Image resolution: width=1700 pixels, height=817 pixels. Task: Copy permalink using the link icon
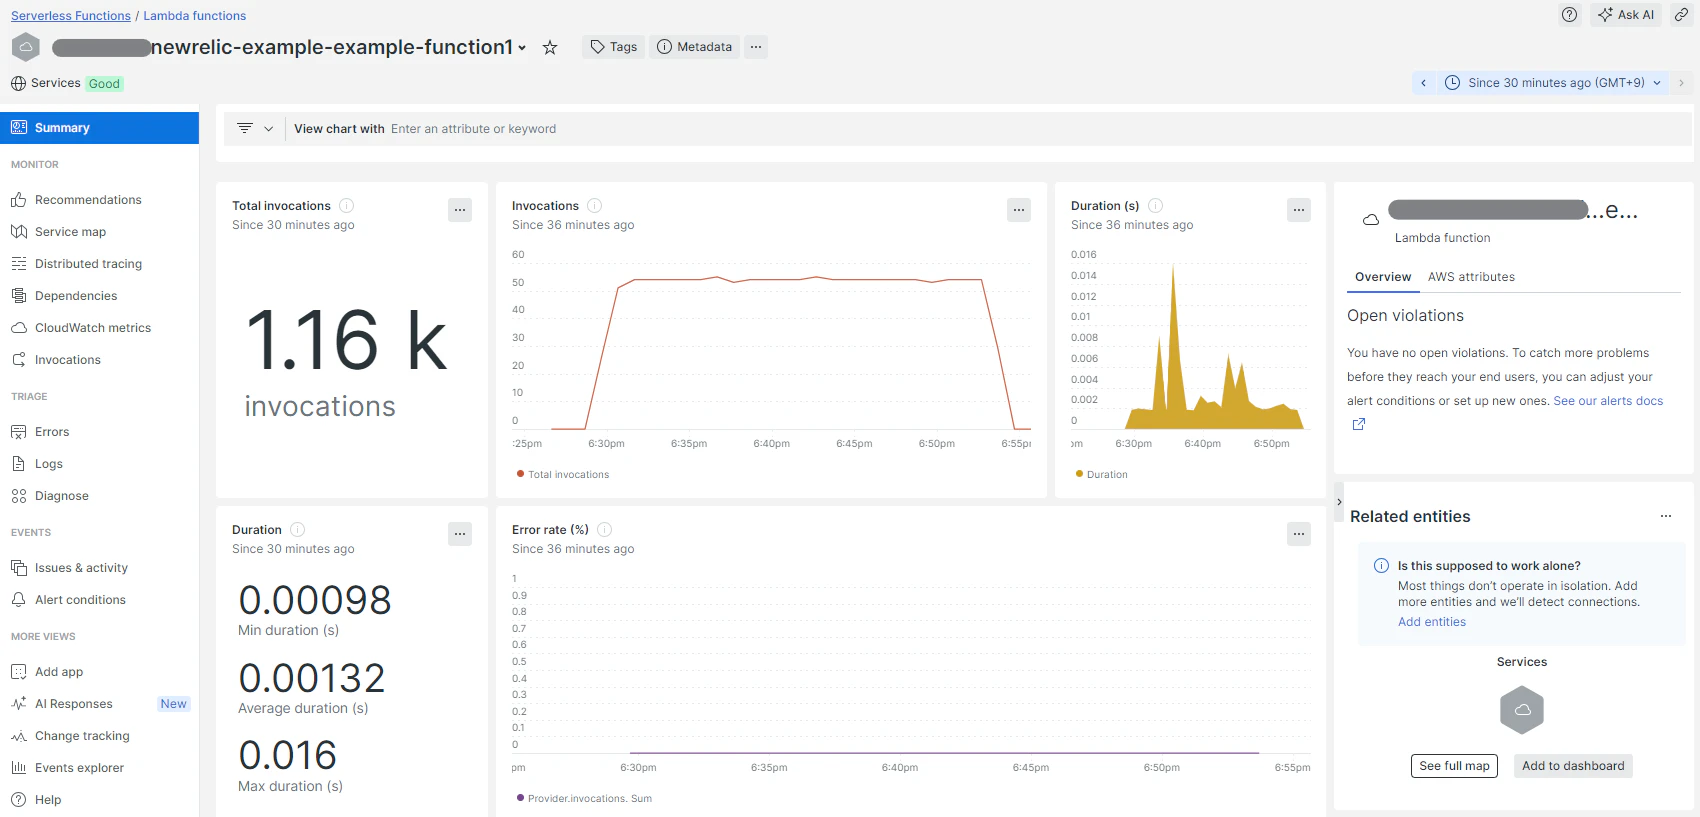(1682, 15)
